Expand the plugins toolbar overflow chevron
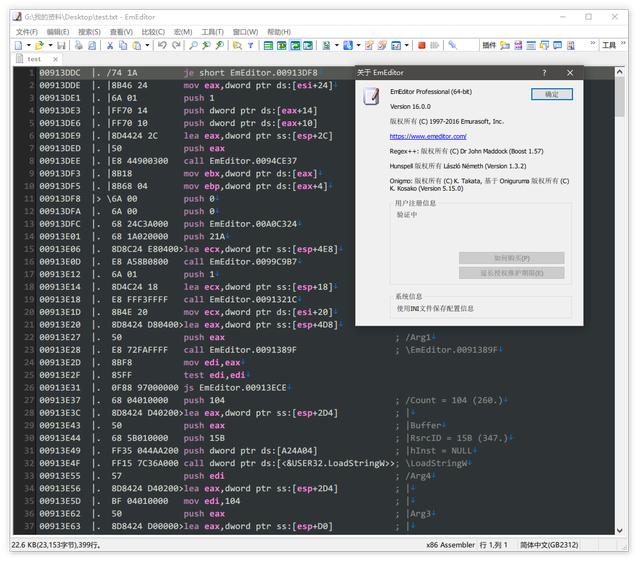Viewport: 640px width, 564px height. click(592, 43)
